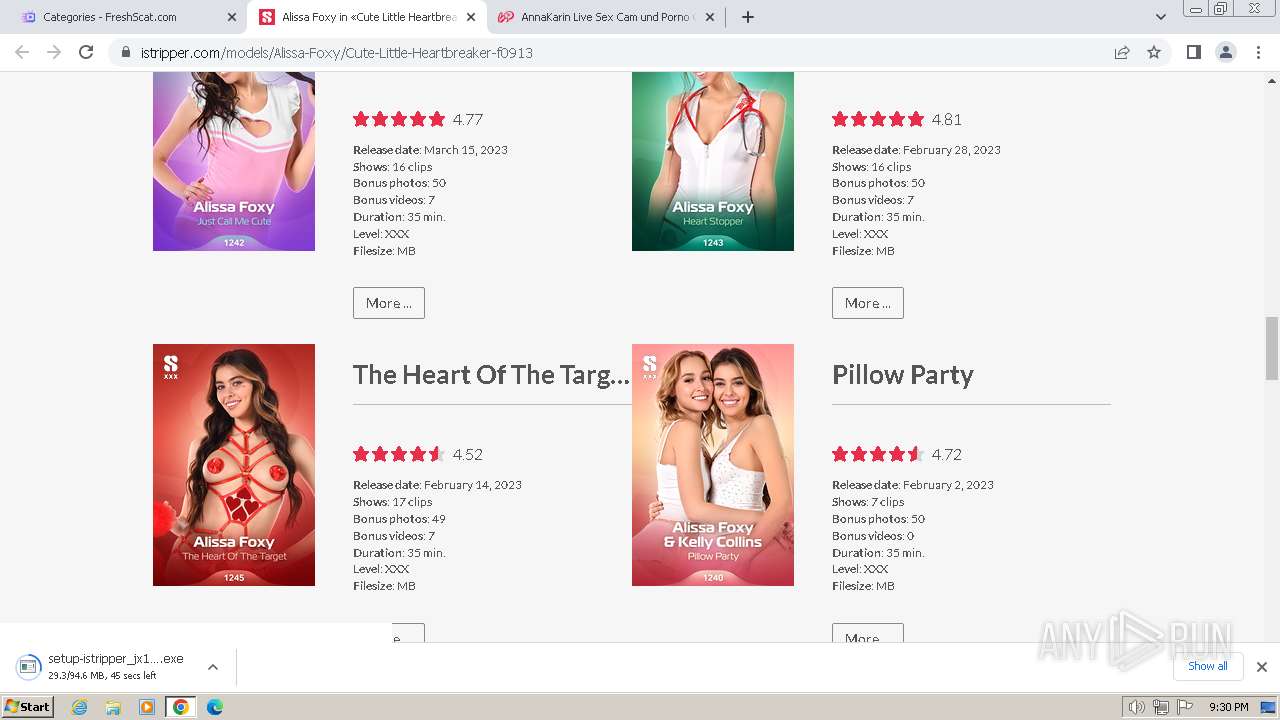
Task: Bookmark this page with the star icon
Action: (1154, 52)
